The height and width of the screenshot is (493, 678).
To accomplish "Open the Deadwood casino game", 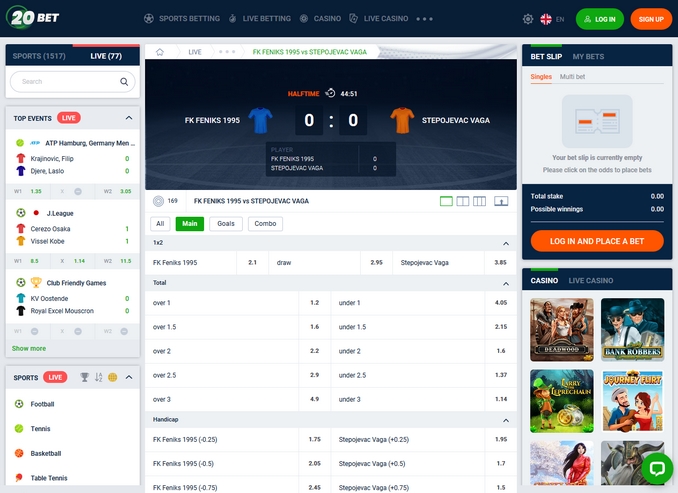I will (562, 330).
